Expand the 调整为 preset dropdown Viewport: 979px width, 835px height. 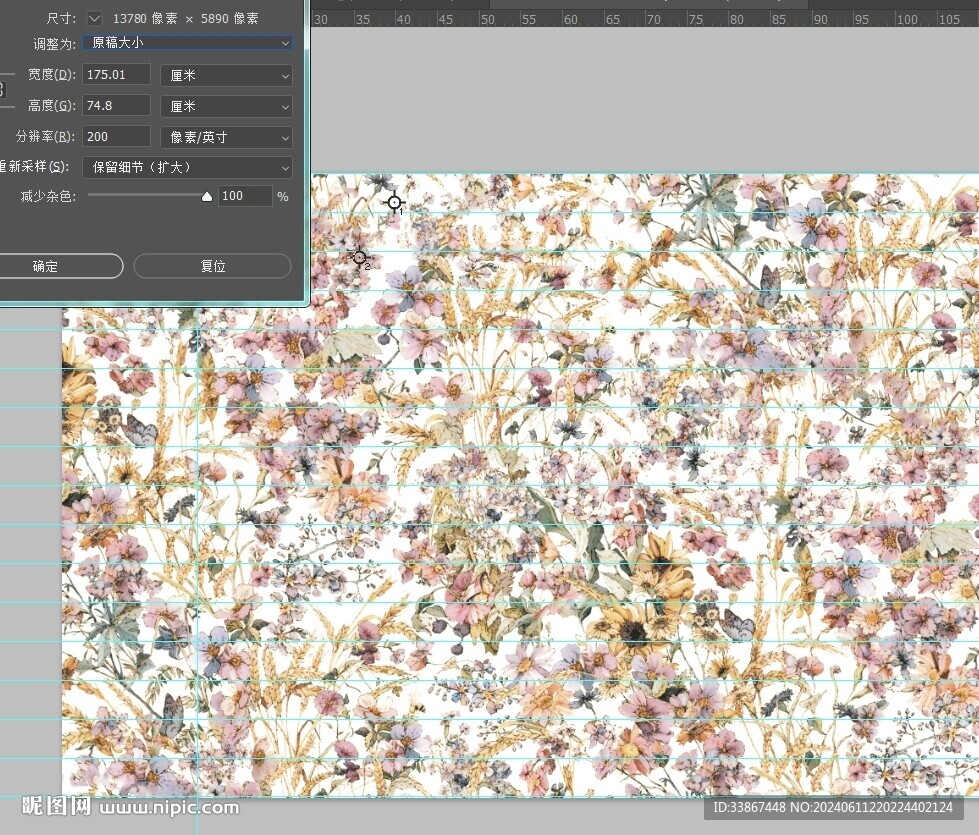click(x=187, y=43)
